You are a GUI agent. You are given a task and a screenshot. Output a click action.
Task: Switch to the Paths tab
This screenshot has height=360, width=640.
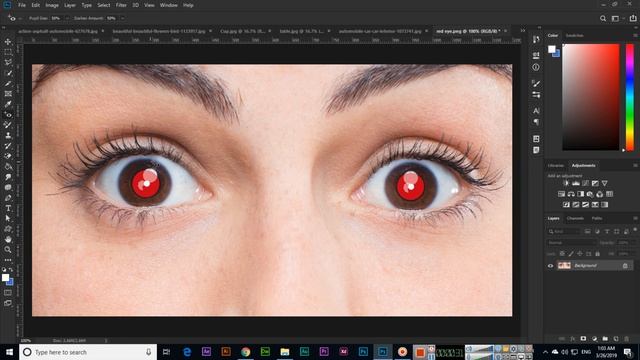coord(597,218)
